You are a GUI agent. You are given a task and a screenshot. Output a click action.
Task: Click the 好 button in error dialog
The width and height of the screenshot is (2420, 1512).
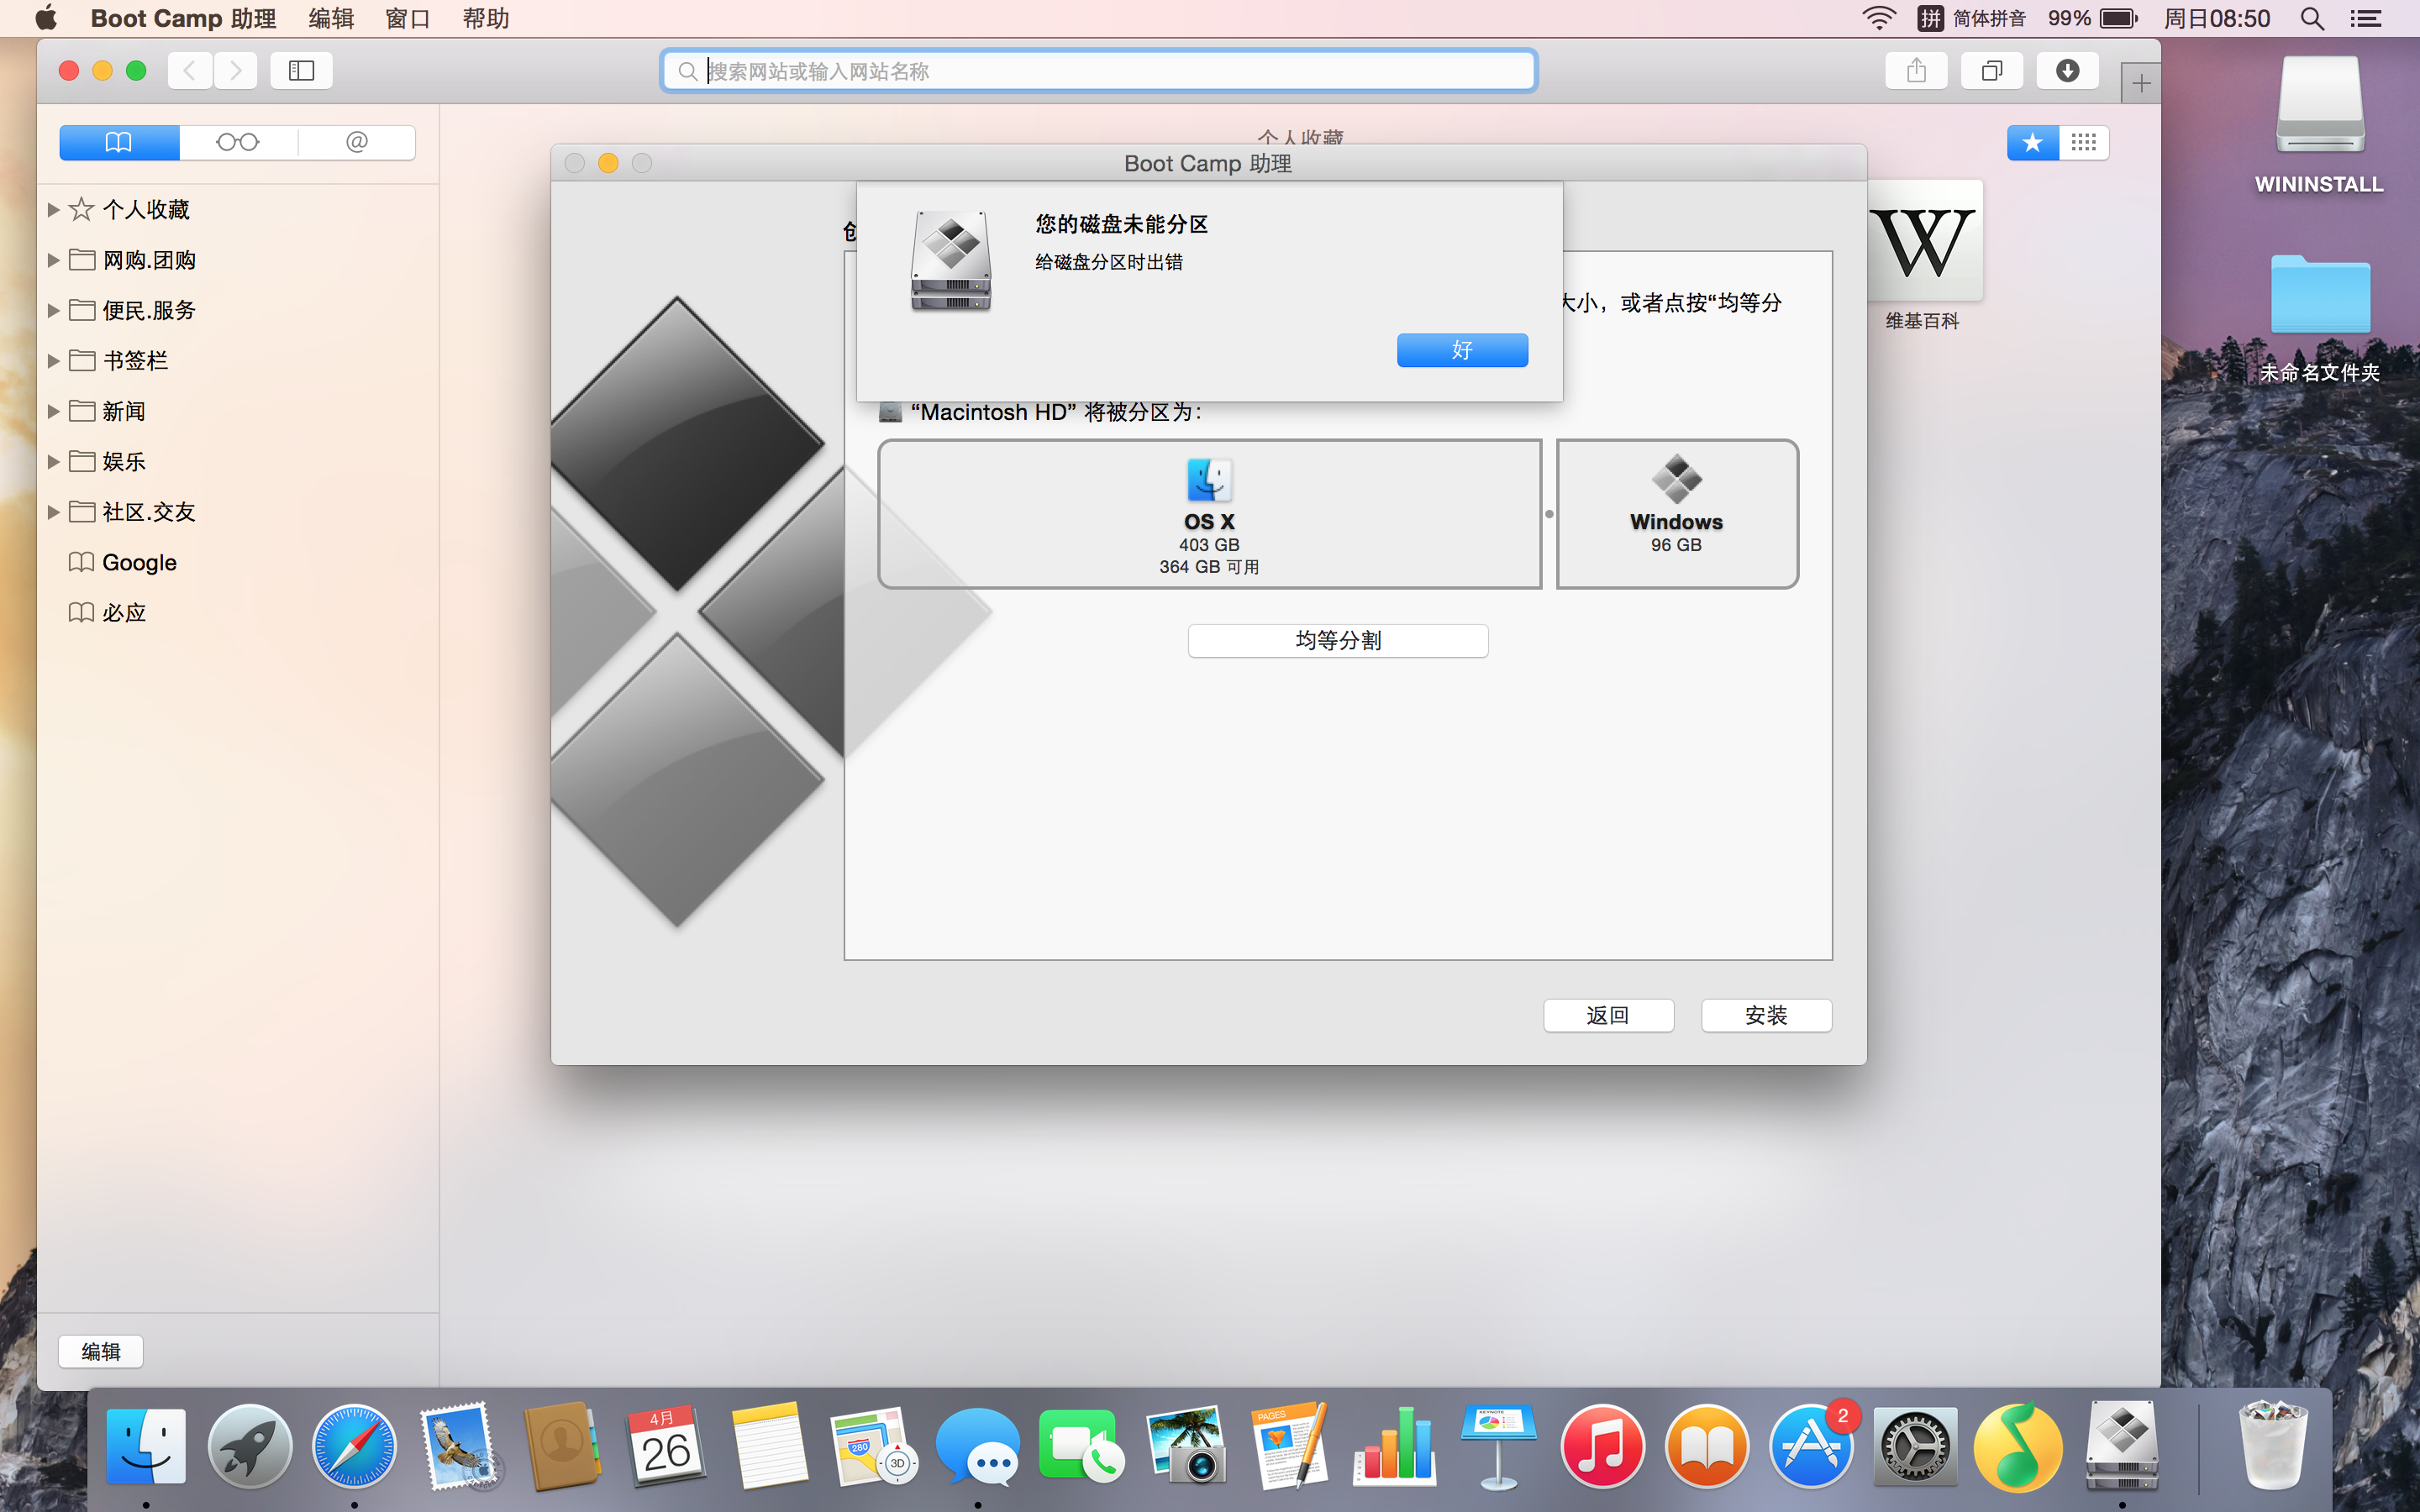click(x=1461, y=350)
